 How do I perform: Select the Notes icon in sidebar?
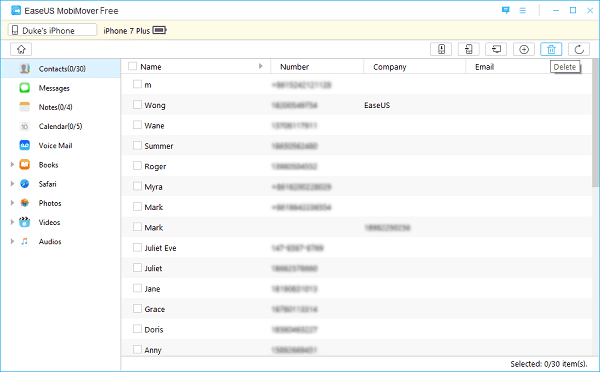pos(25,107)
